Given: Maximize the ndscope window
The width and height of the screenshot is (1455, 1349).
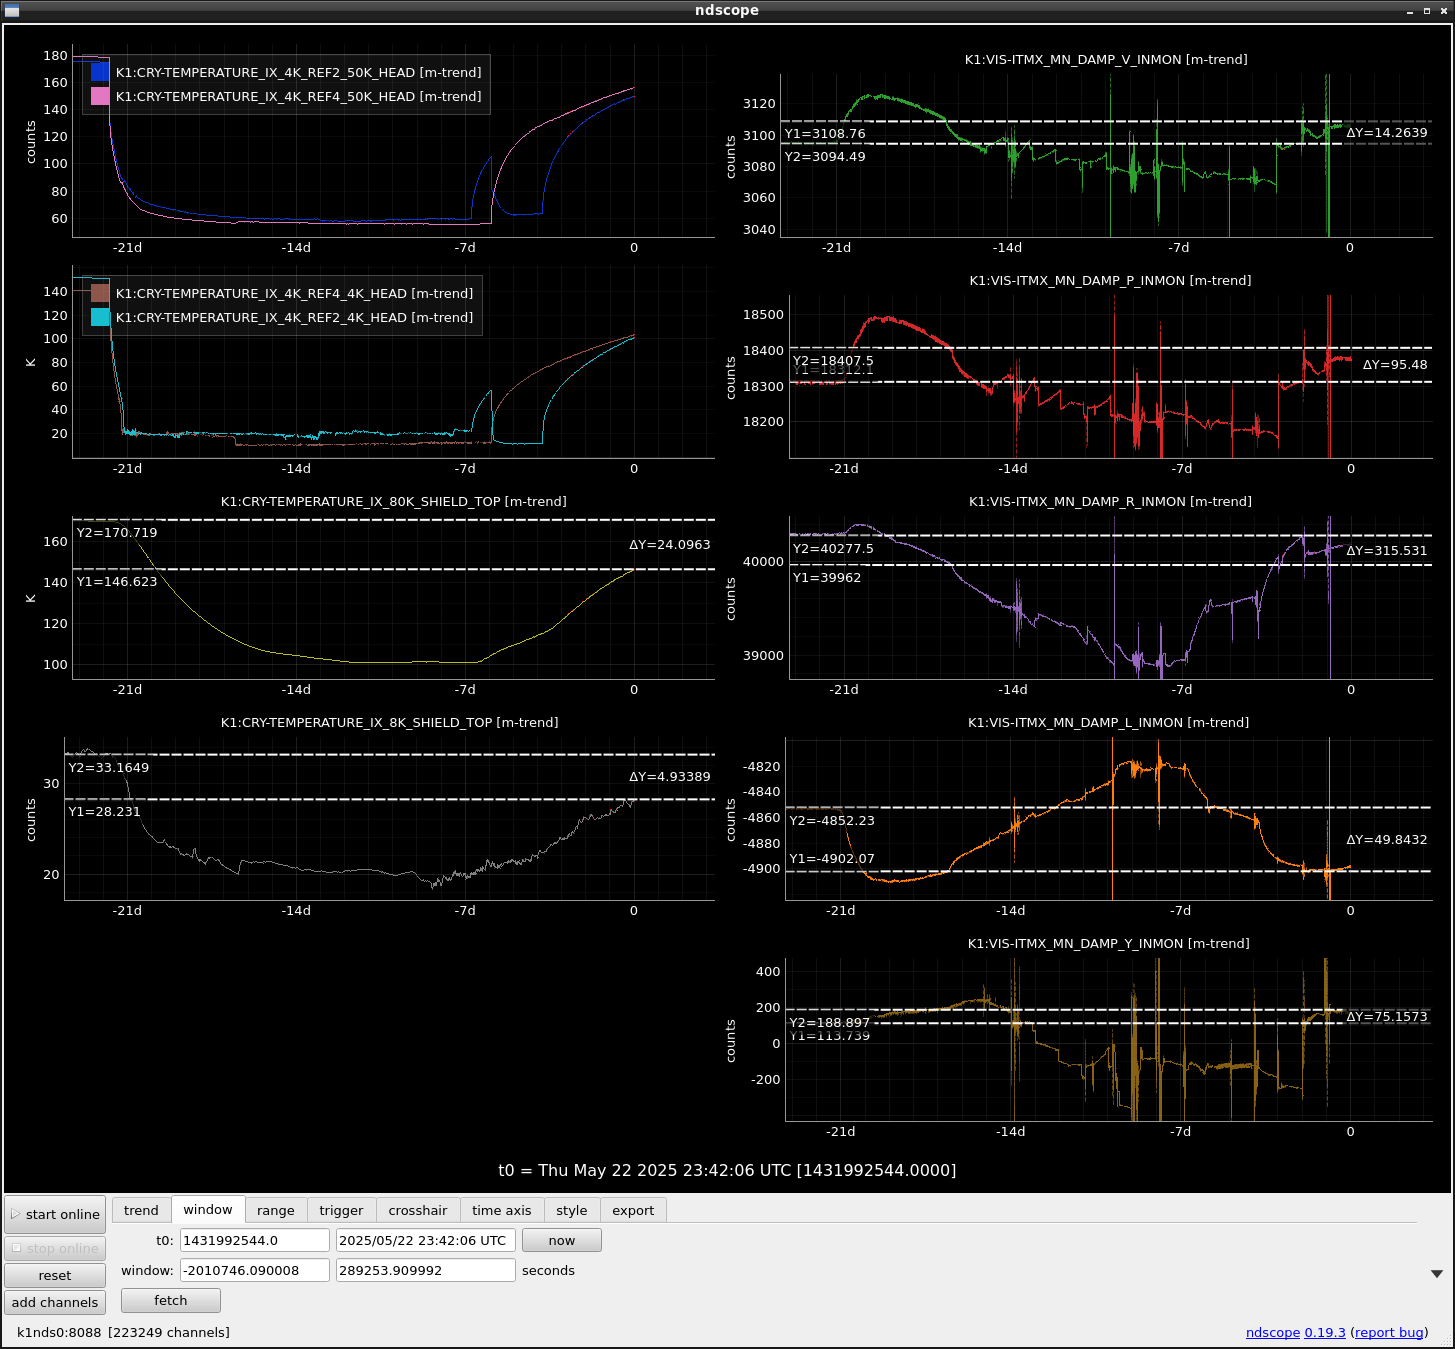Looking at the screenshot, I should (1427, 10).
